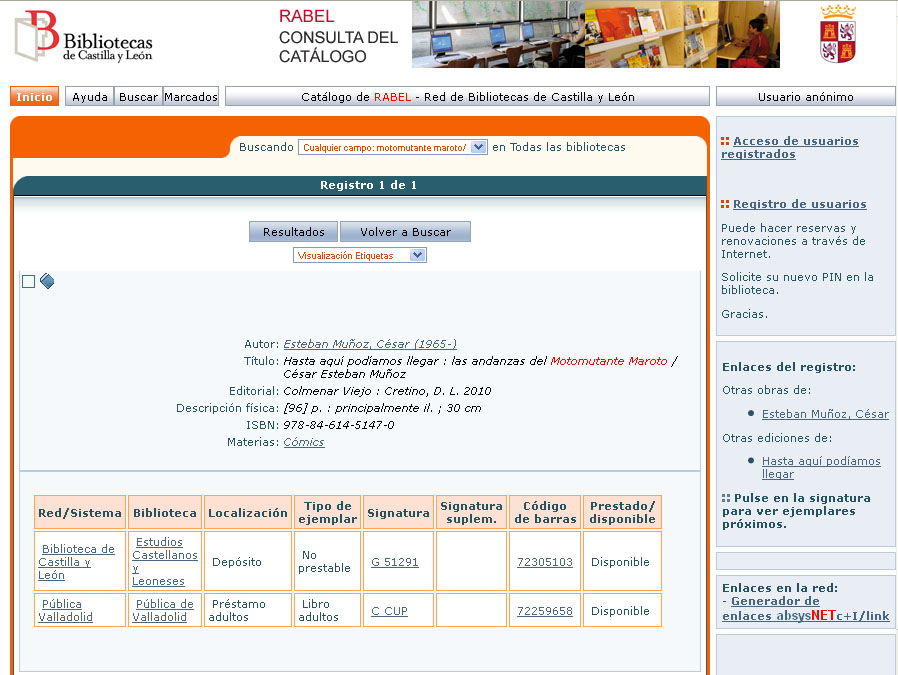Click the blue diamond record icon
The image size is (898, 675).
(47, 281)
